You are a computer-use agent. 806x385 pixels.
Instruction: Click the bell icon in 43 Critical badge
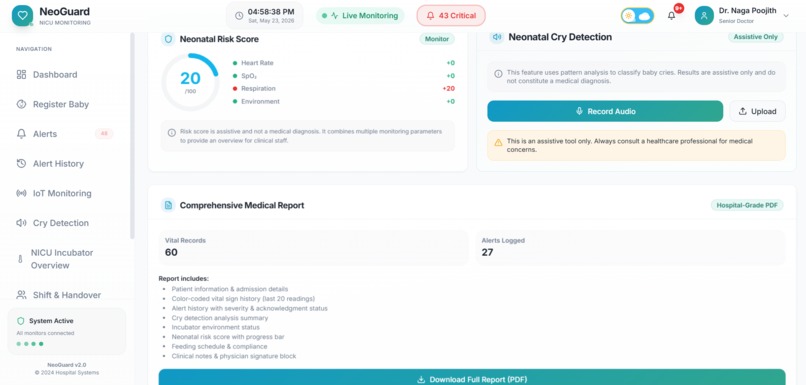[x=431, y=16]
